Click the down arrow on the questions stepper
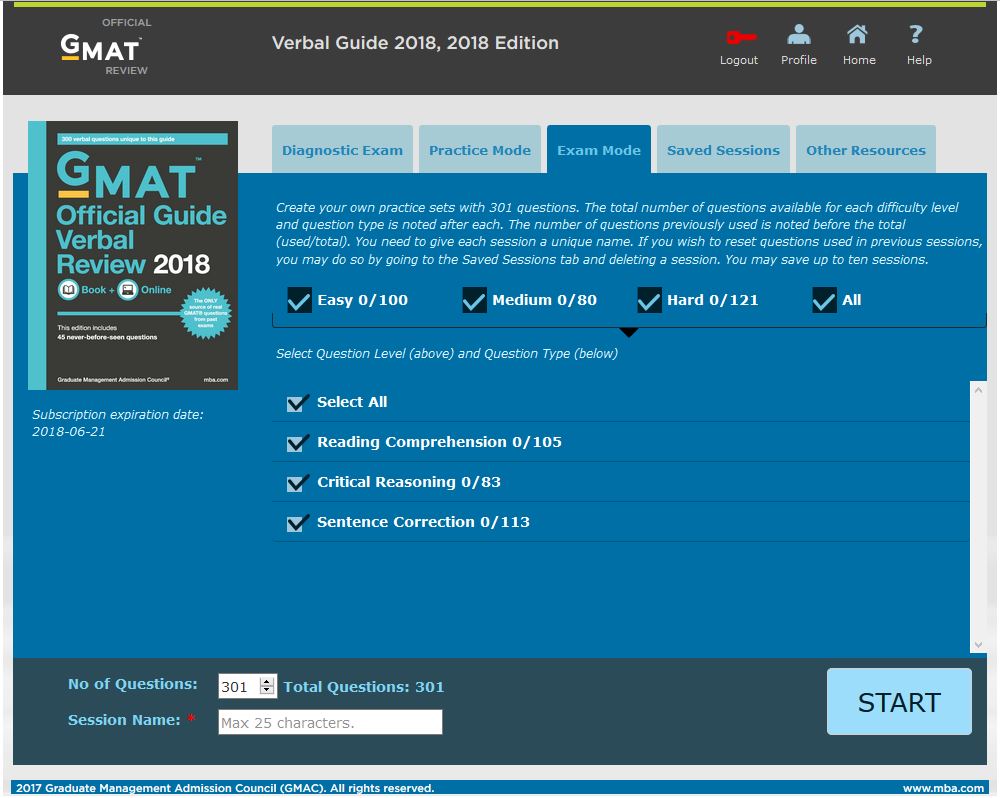 coord(266,689)
